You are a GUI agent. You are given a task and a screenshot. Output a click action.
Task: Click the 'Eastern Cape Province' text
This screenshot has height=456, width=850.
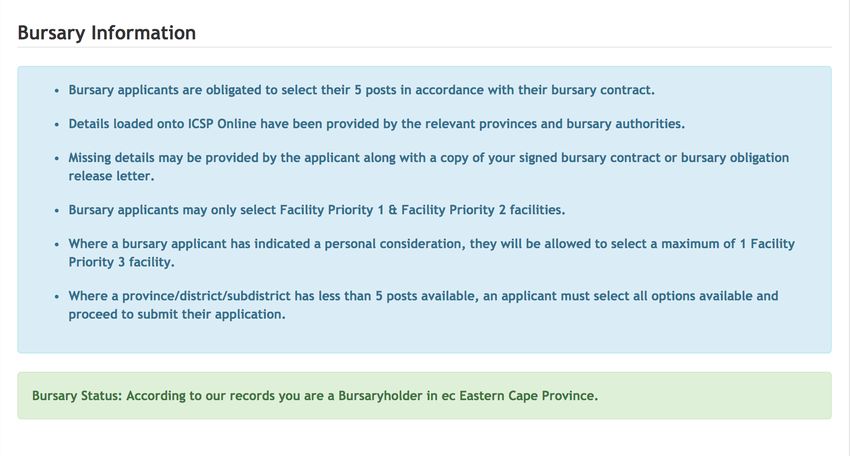click(x=529, y=396)
